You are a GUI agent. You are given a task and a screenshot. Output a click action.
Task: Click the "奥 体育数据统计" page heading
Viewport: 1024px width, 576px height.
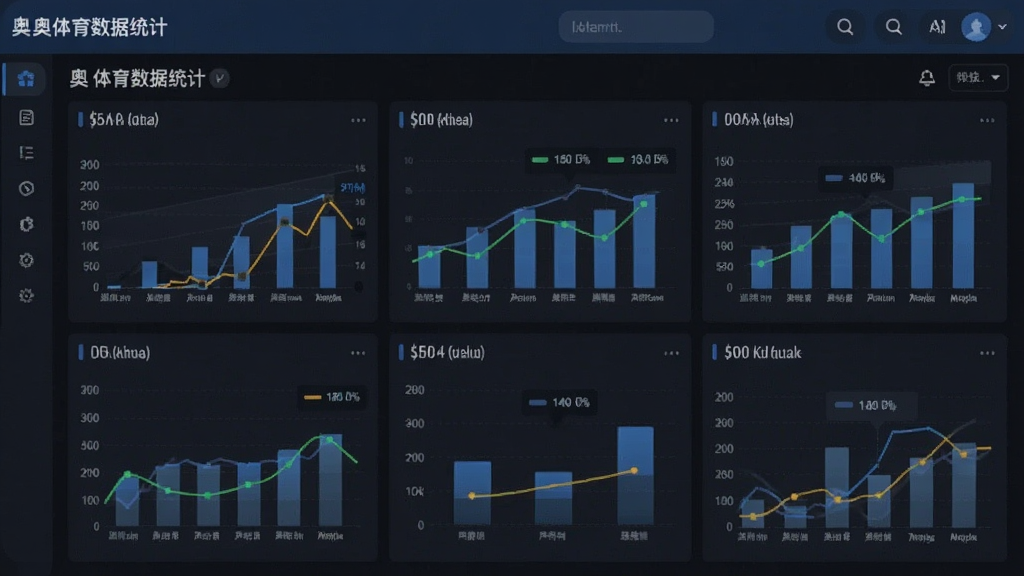point(137,78)
